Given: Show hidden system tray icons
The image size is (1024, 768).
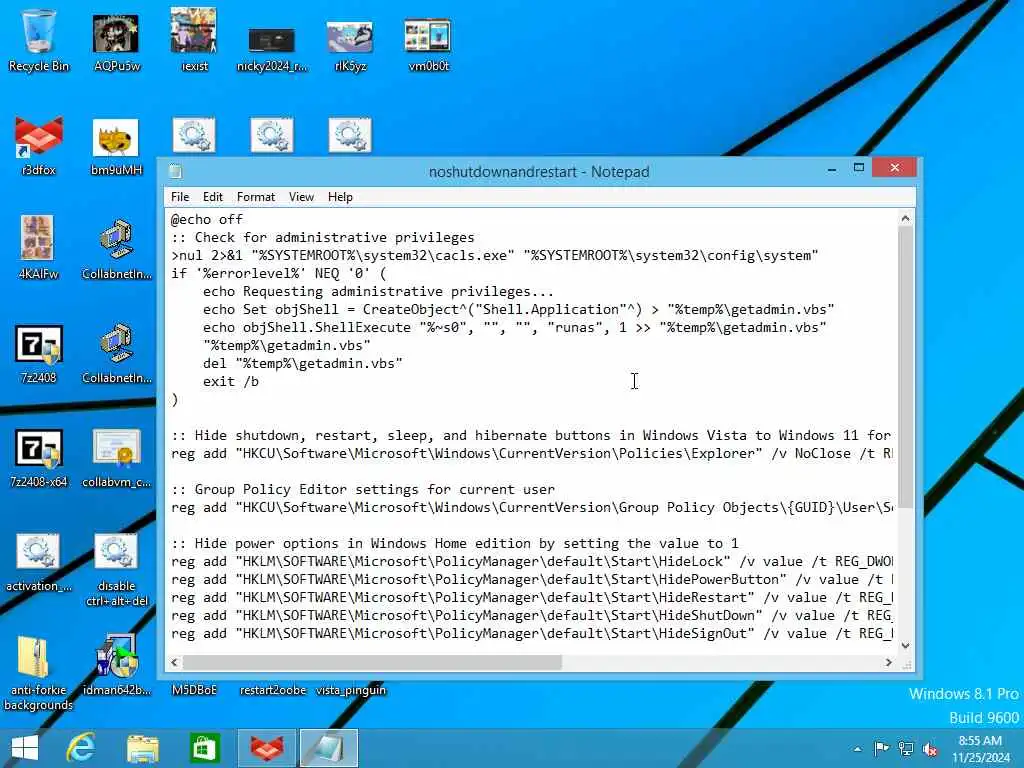Looking at the screenshot, I should point(857,749).
